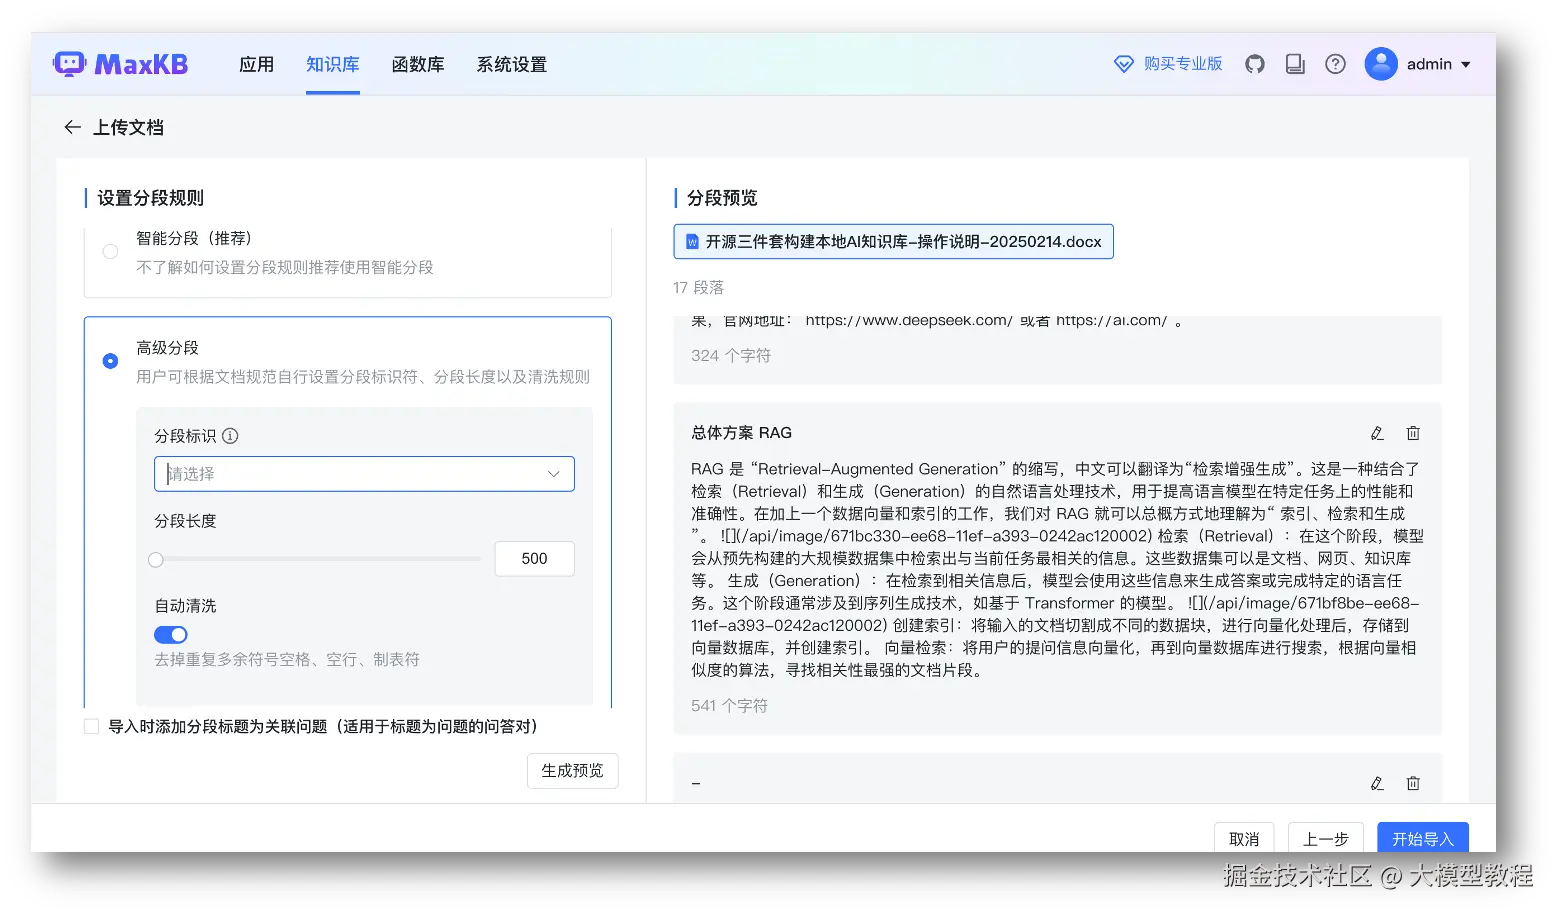Open the documentation book icon

tap(1295, 64)
